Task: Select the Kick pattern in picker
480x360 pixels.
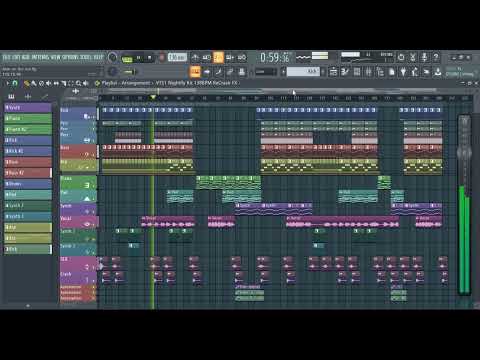Action: tap(28, 140)
